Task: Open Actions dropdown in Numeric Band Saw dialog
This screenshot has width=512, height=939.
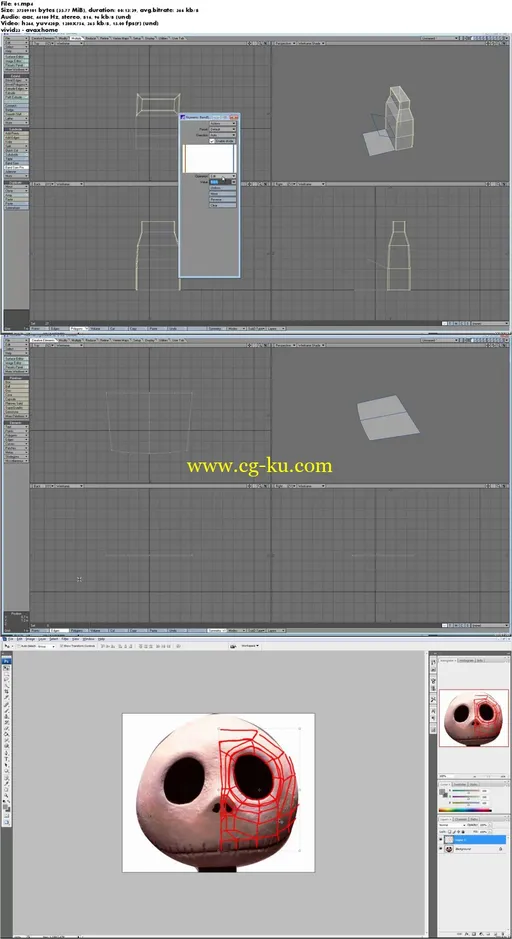Action: click(223, 123)
